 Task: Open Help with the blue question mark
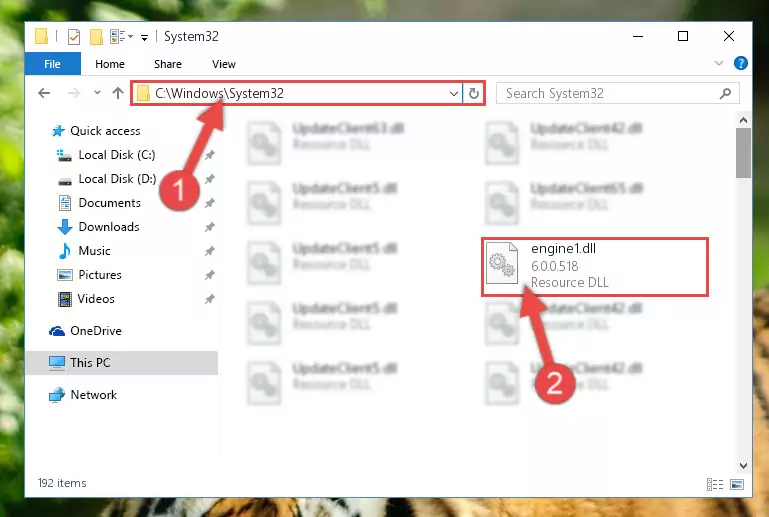[741, 63]
